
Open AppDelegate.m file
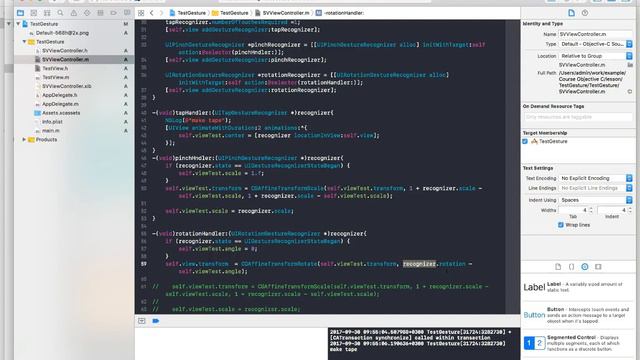tap(60, 104)
